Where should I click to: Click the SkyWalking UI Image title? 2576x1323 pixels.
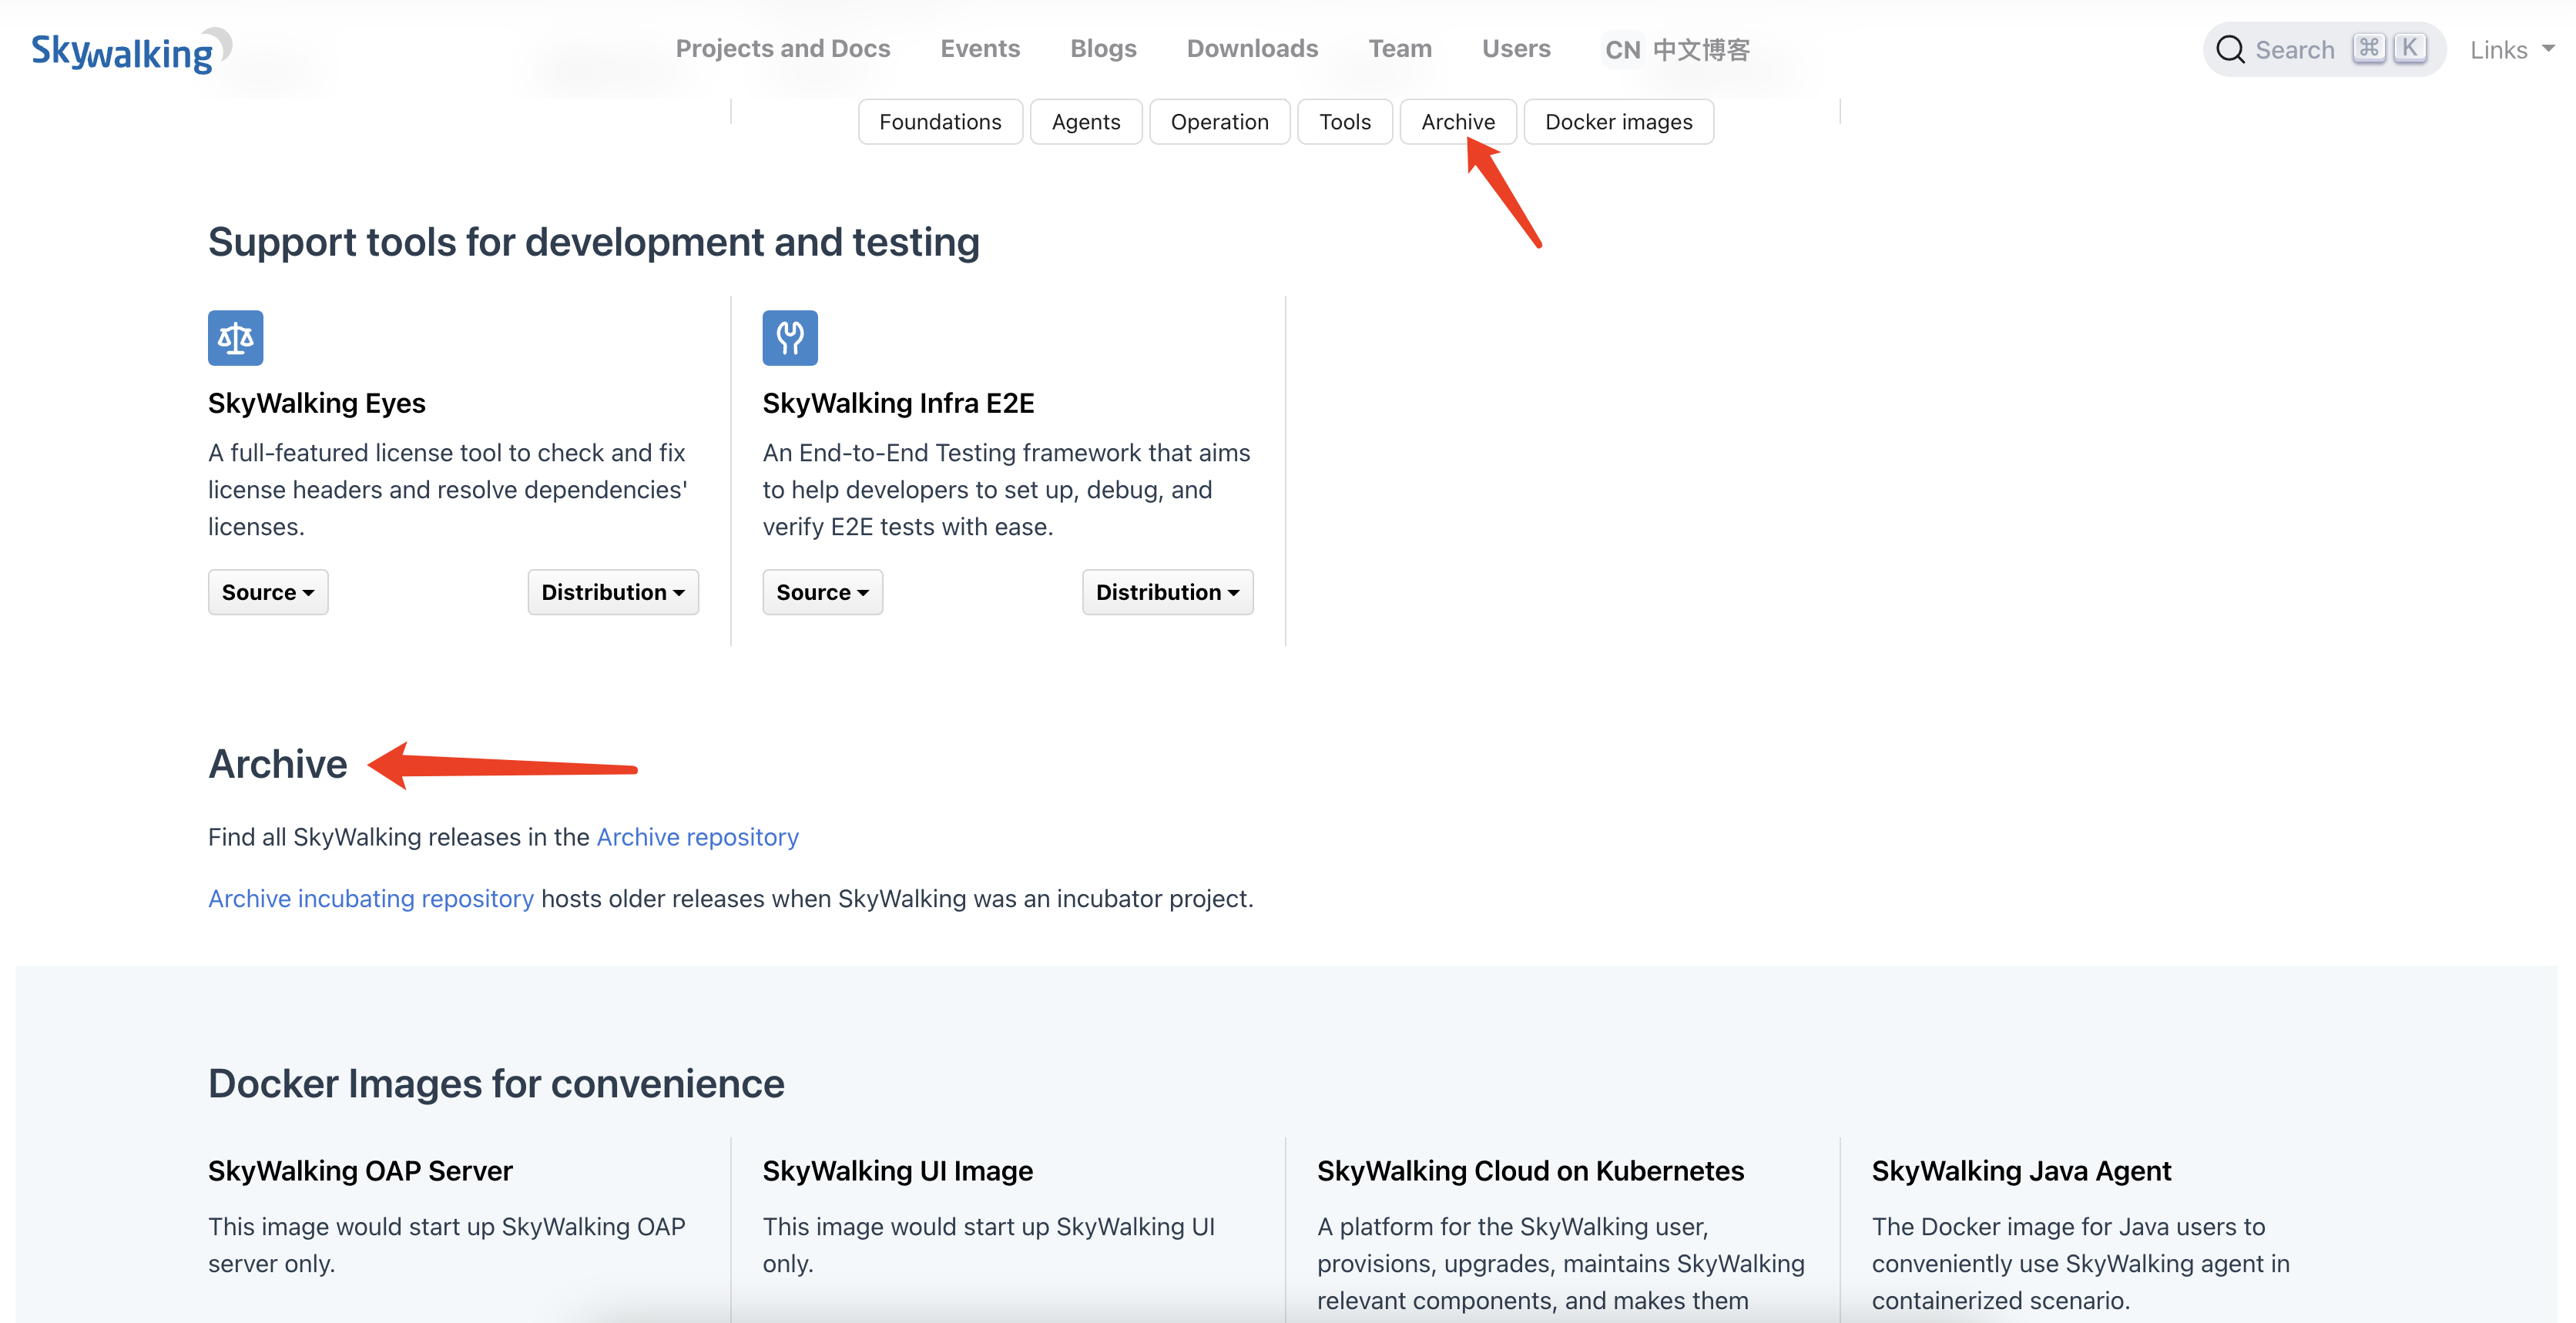897,1171
